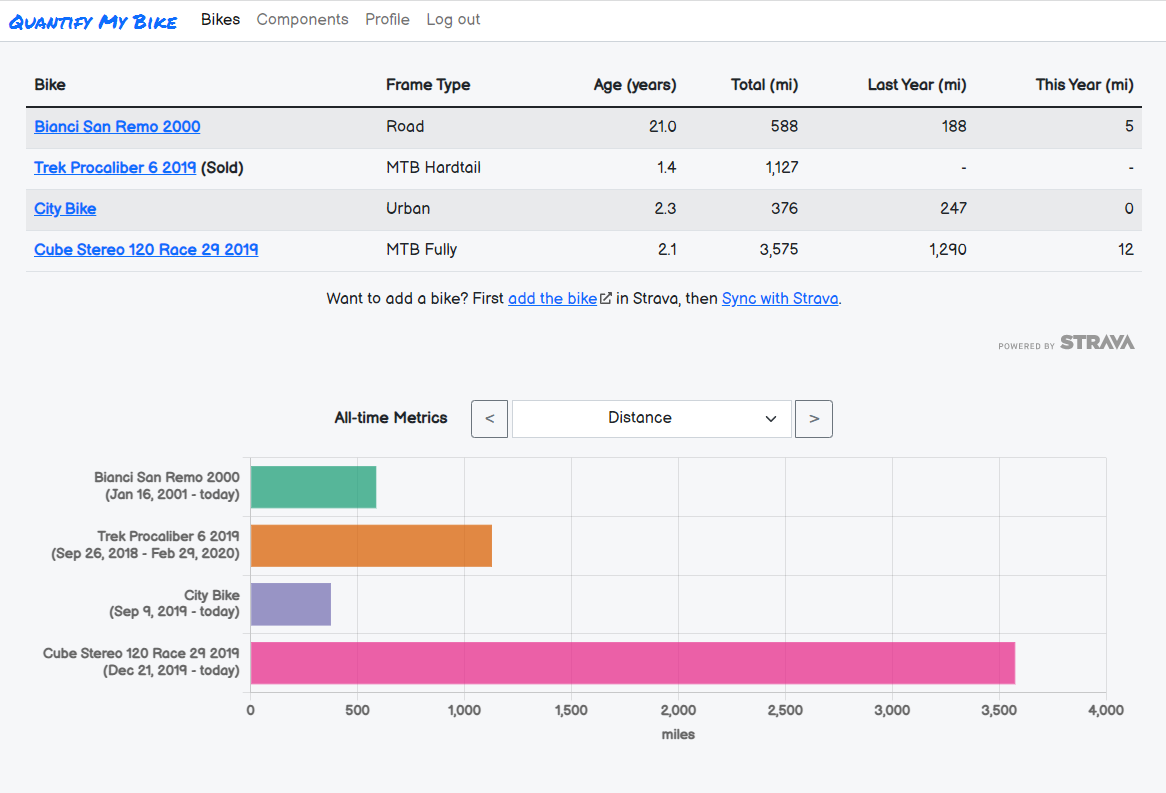Open Trek Procaliber 6 2019 bike link

tap(115, 167)
